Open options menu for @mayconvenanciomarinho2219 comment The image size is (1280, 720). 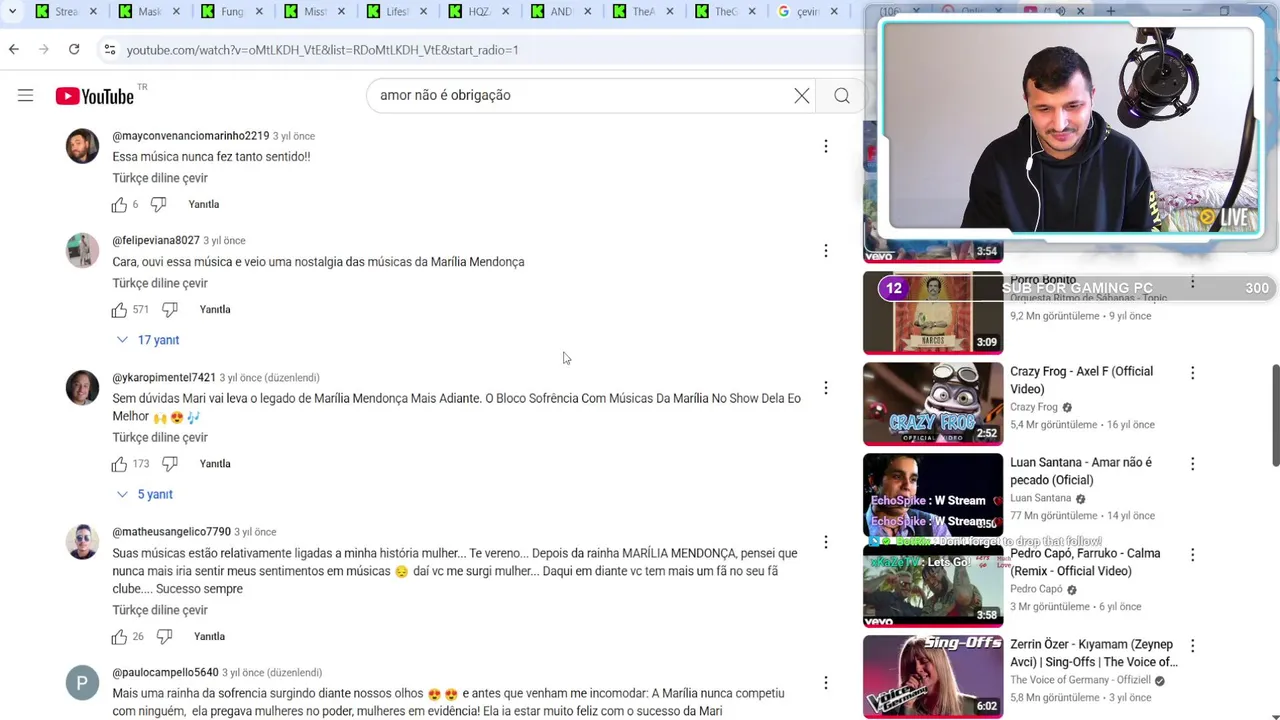(x=826, y=146)
